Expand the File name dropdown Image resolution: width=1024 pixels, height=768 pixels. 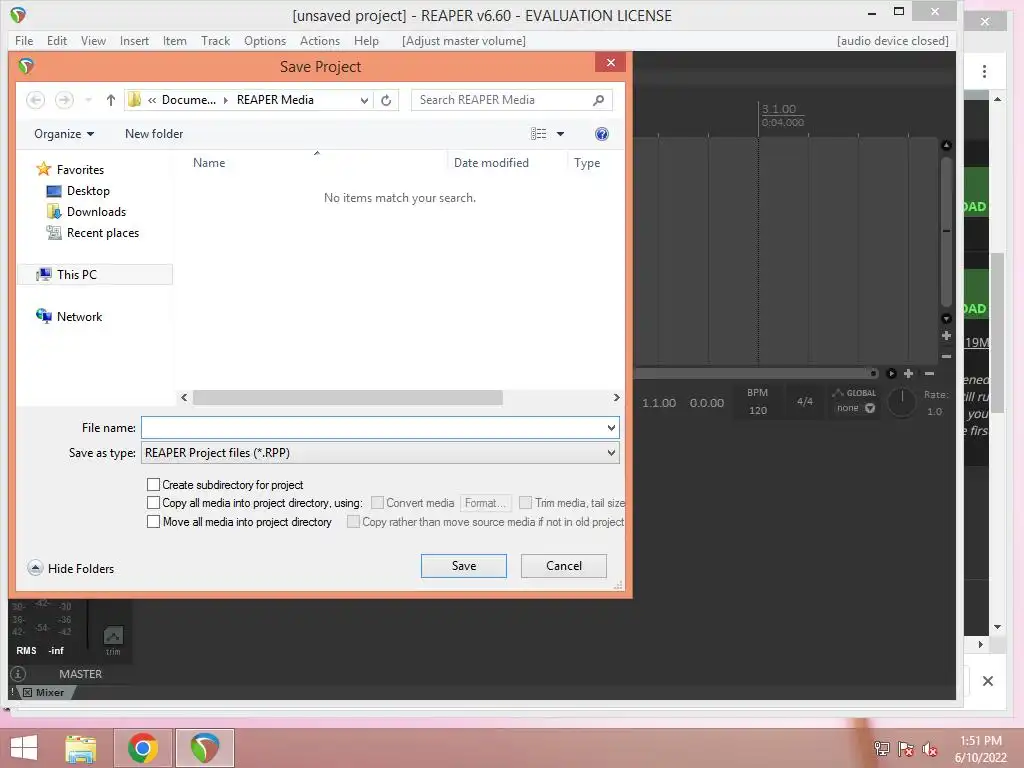(611, 428)
